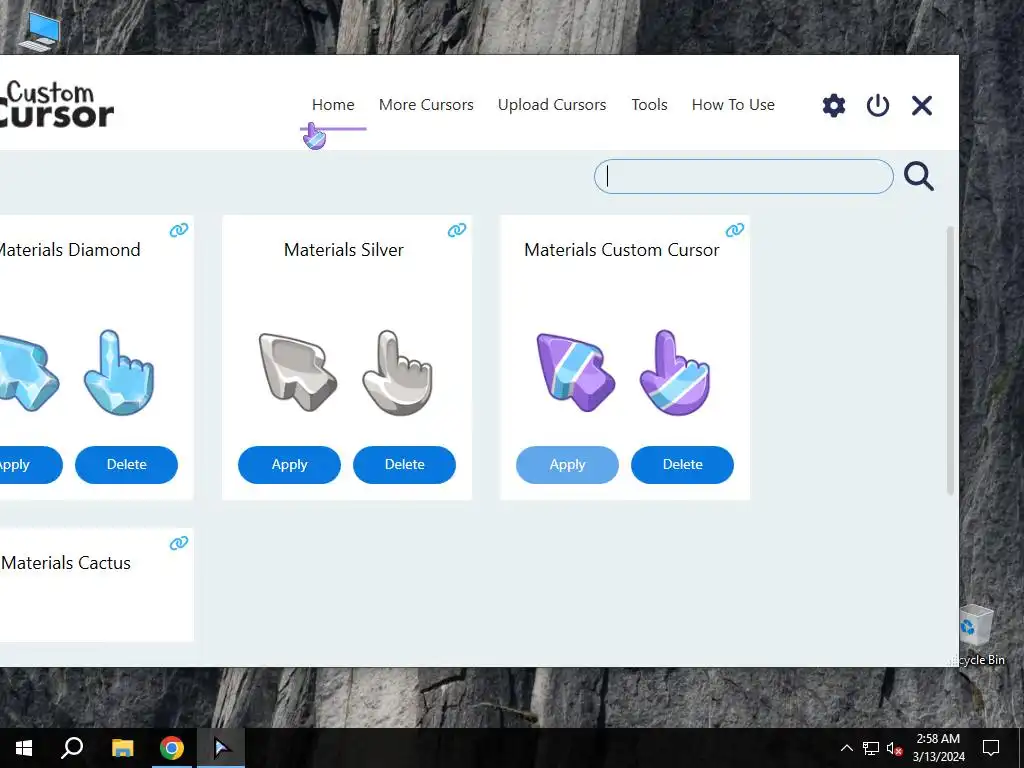This screenshot has width=1024, height=768.
Task: Select the diamond arrow cursor image
Action: tap(27, 373)
